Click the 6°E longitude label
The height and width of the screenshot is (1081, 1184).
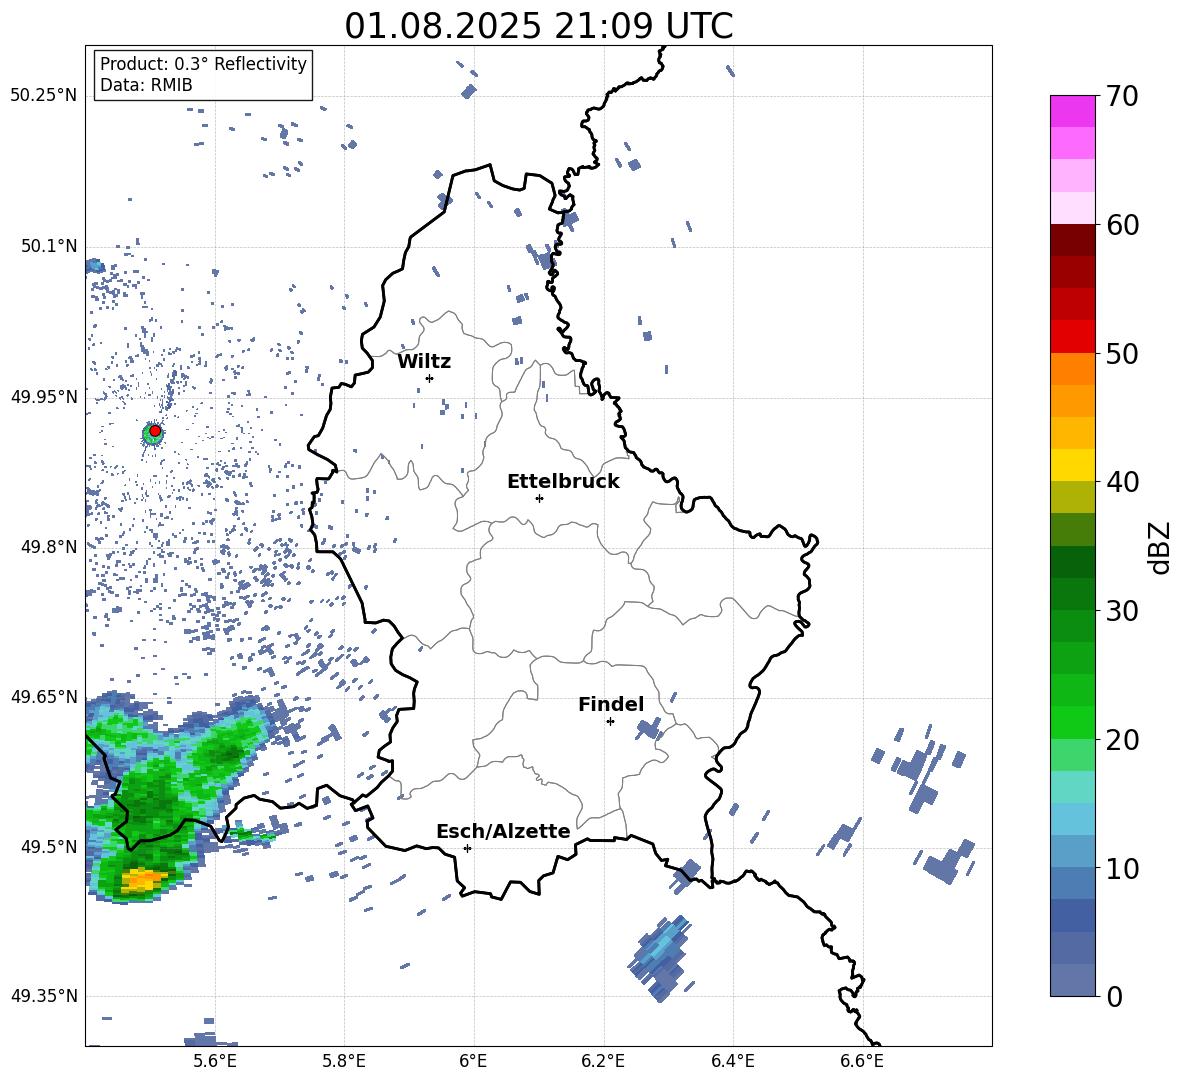(x=473, y=1061)
